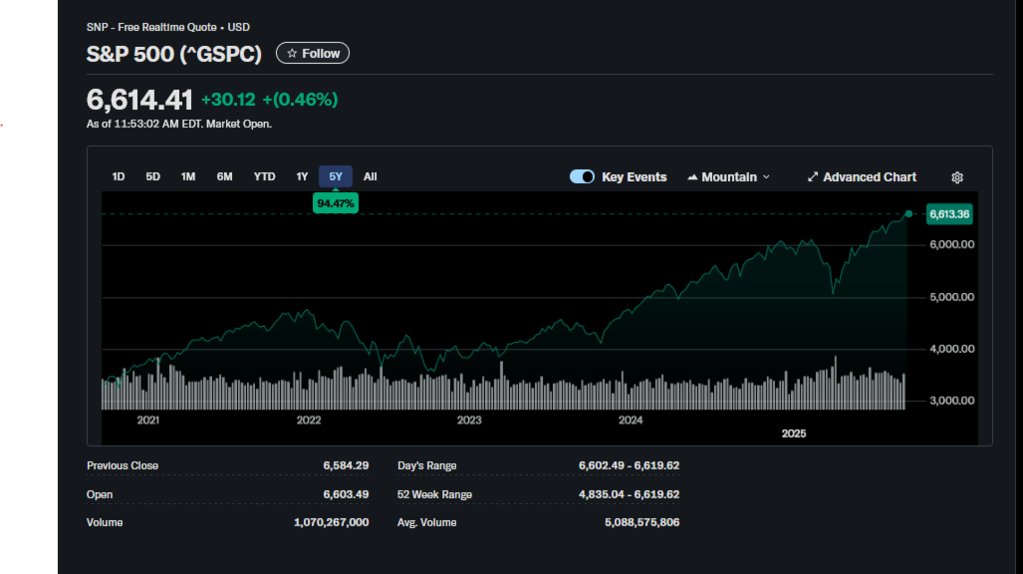Click the 2024 axis label

[630, 420]
